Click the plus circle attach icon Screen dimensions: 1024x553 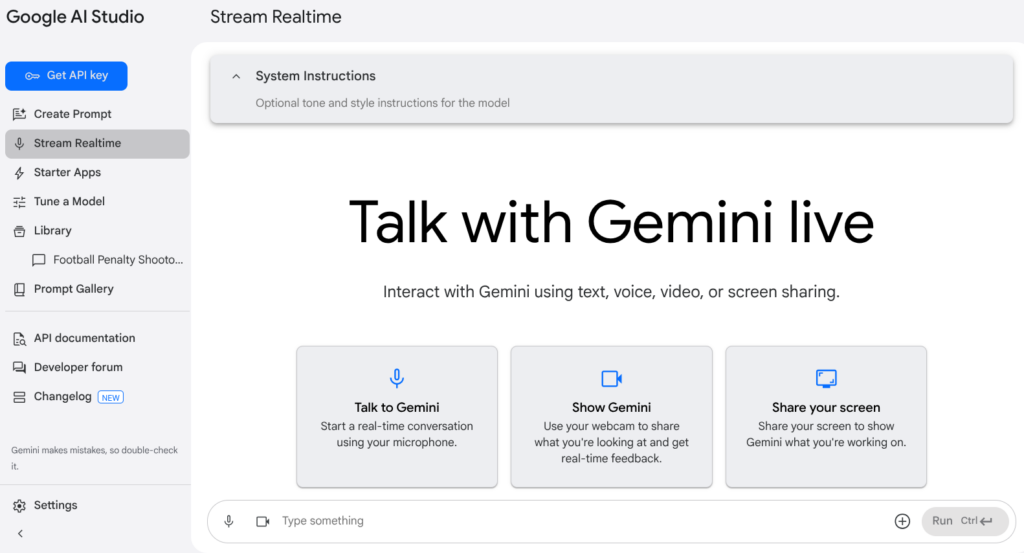pos(902,521)
